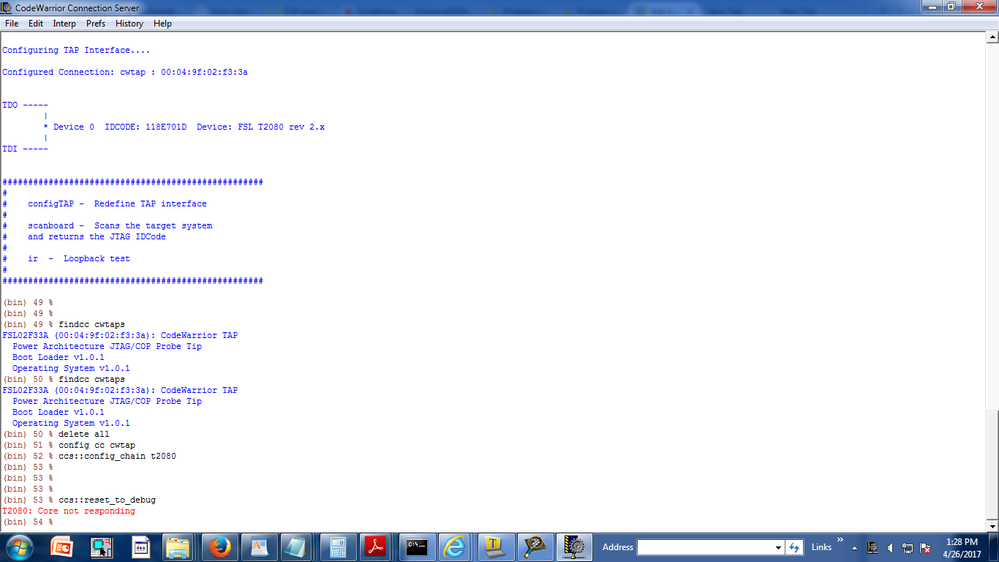This screenshot has width=999, height=562.
Task: Click the Address bar refresh/go button
Action: (x=794, y=547)
